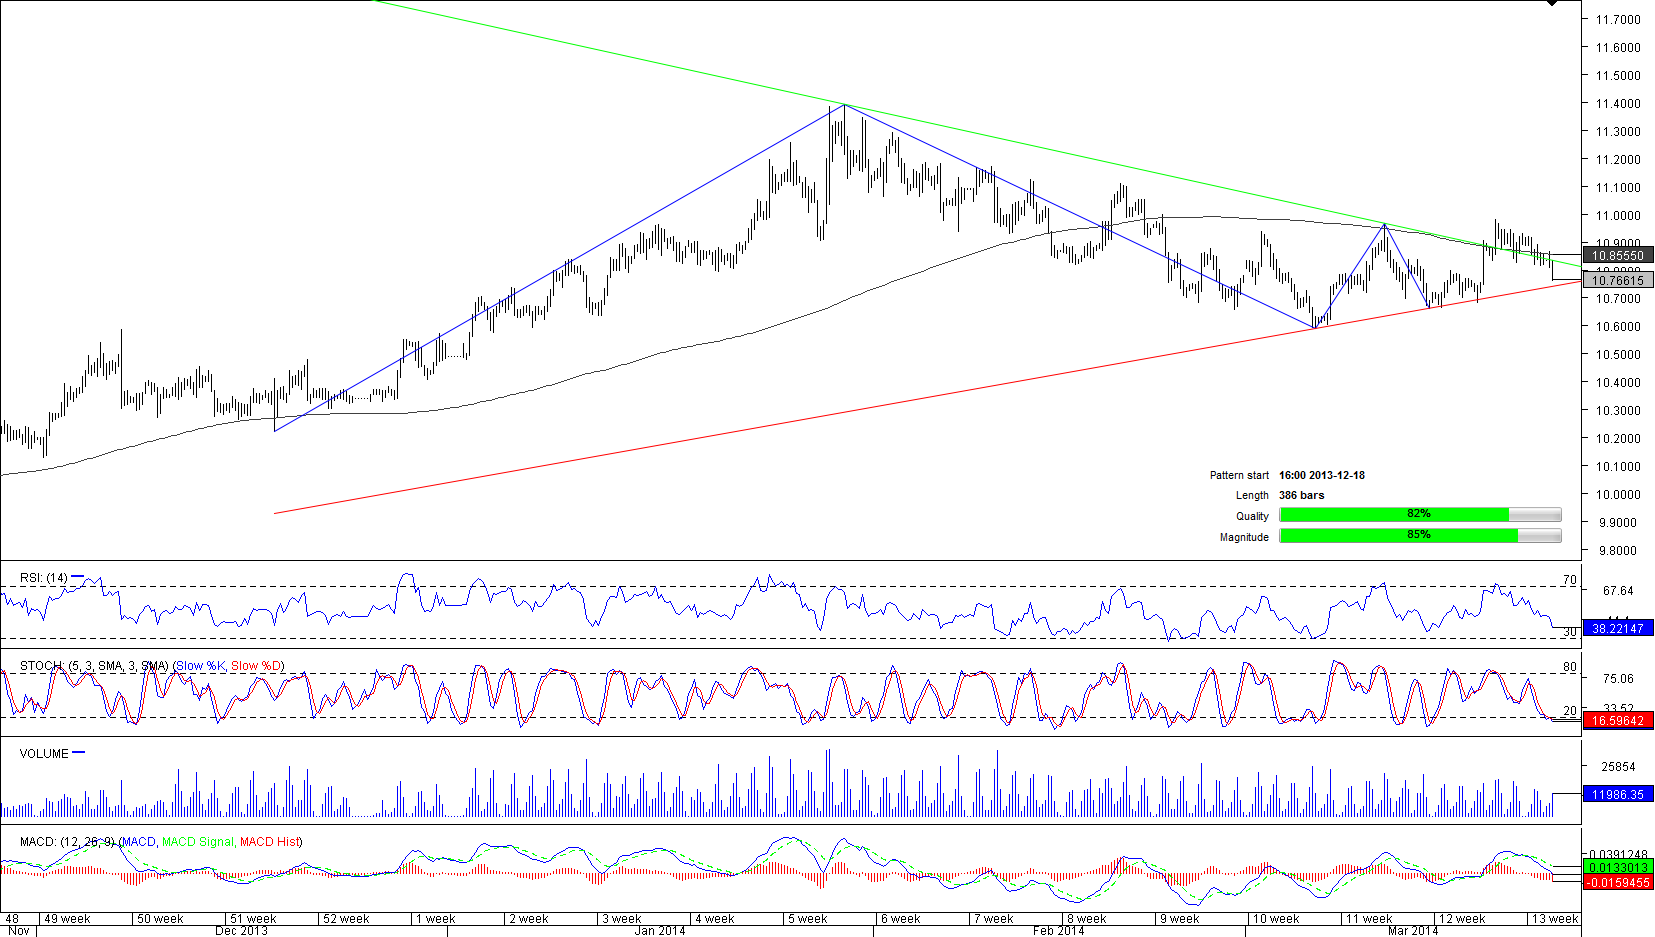Click the pattern start date 16:00 2013-12-18

[1321, 476]
